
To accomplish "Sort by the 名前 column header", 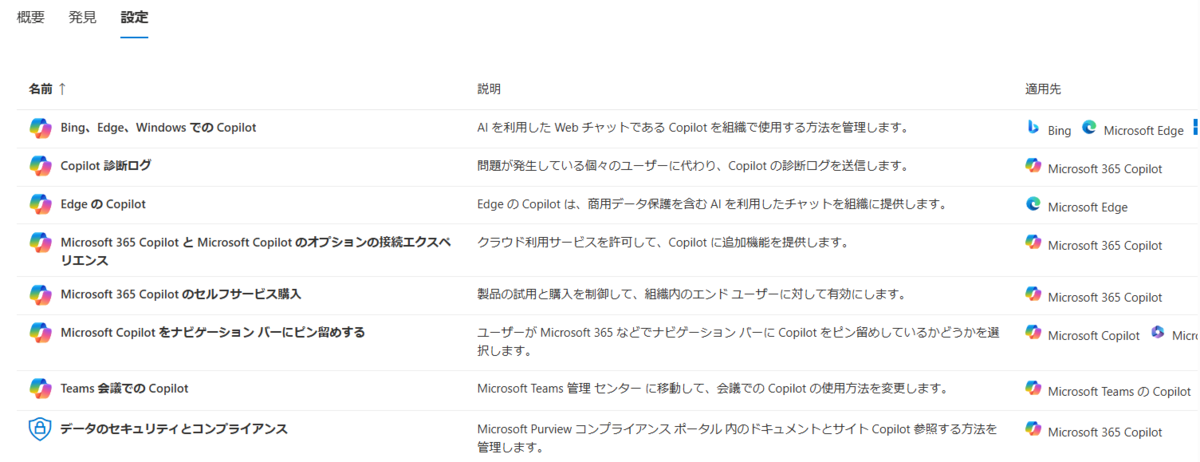I will pyautogui.click(x=41, y=89).
